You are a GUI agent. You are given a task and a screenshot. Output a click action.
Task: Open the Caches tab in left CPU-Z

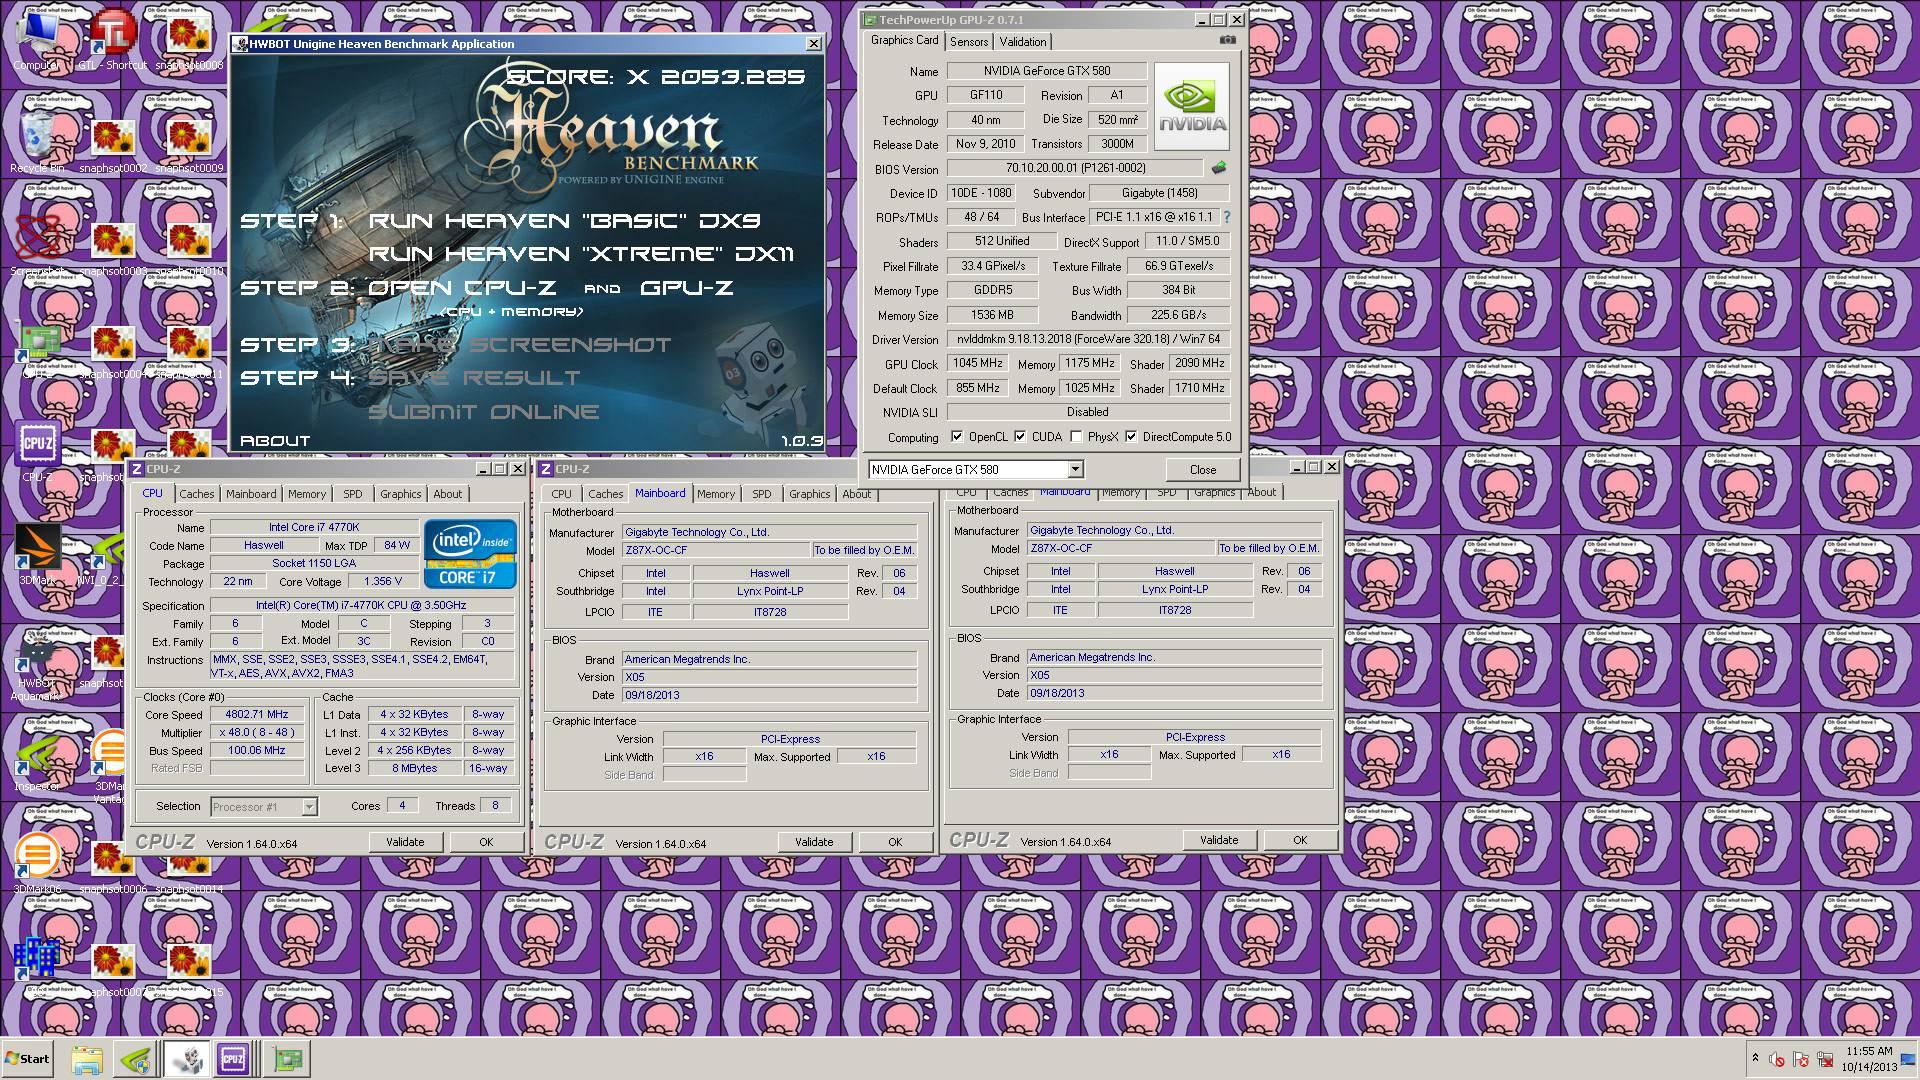[x=197, y=494]
